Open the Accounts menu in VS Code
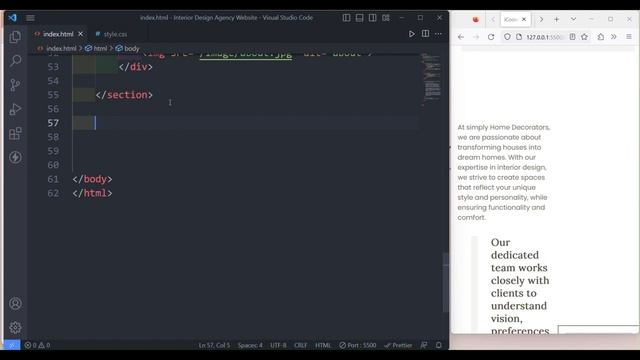 15,303
